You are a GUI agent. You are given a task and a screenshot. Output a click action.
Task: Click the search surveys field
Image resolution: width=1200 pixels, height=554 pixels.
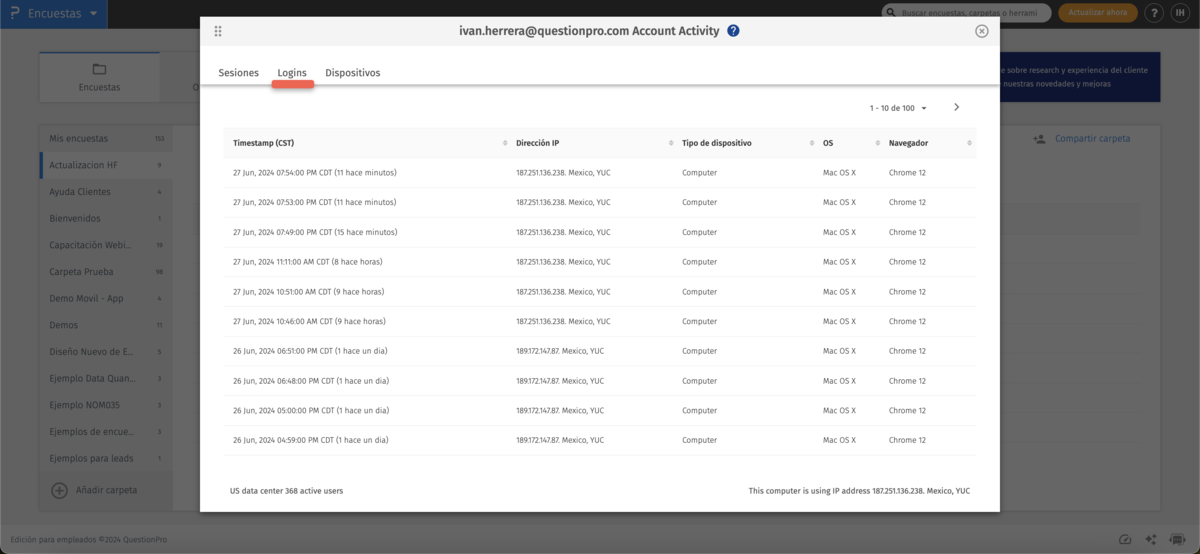tap(966, 13)
